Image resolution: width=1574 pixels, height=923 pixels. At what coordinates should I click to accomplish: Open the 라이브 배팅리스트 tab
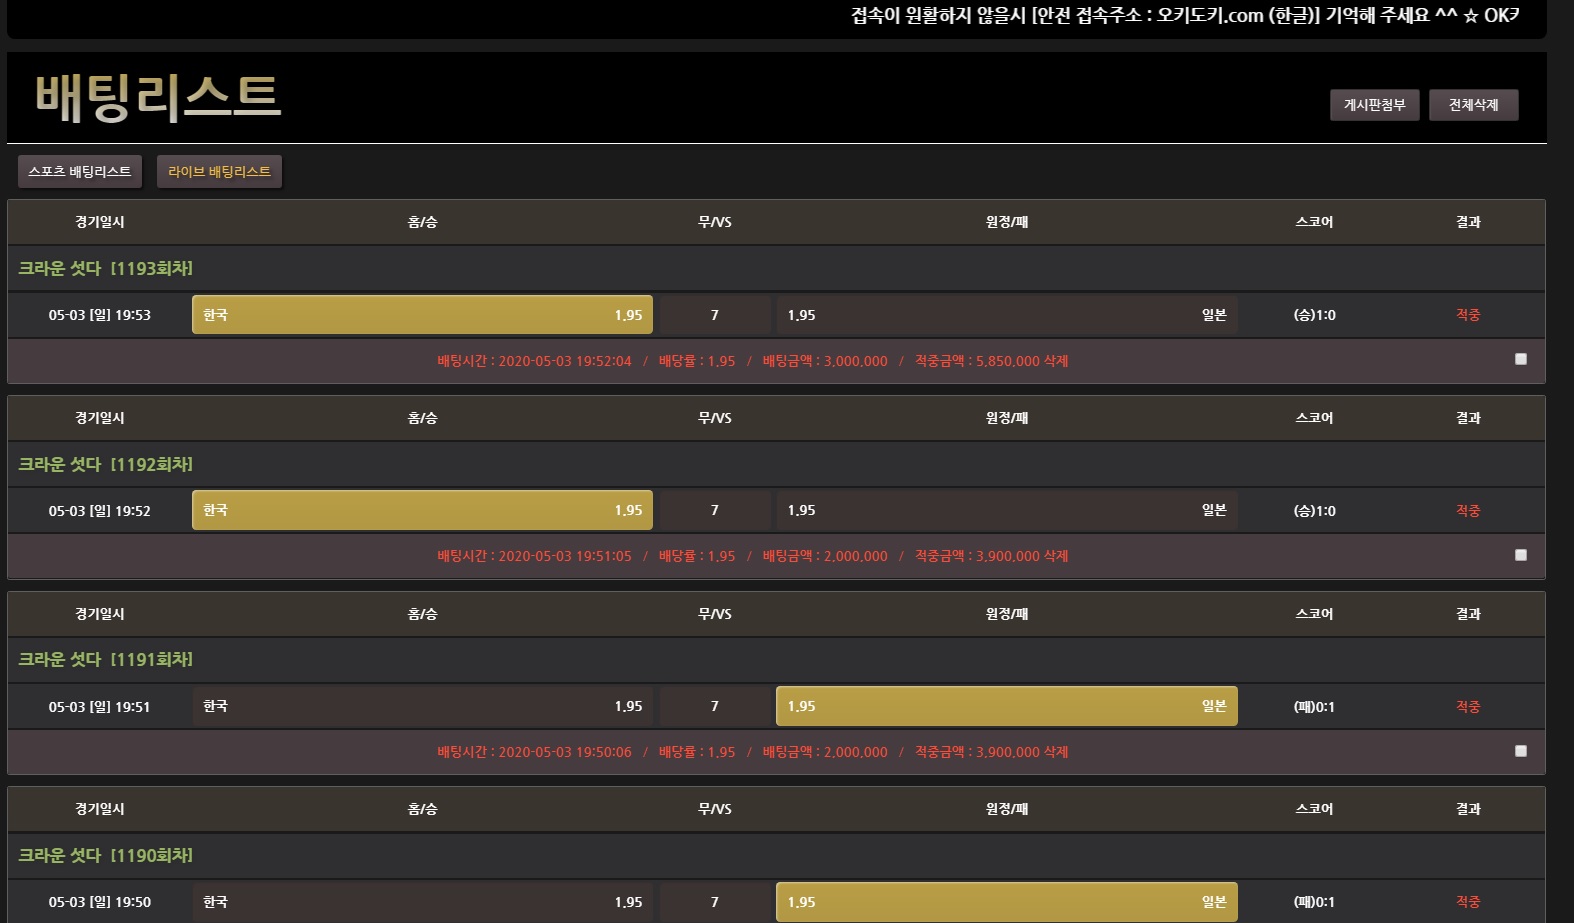tap(219, 172)
